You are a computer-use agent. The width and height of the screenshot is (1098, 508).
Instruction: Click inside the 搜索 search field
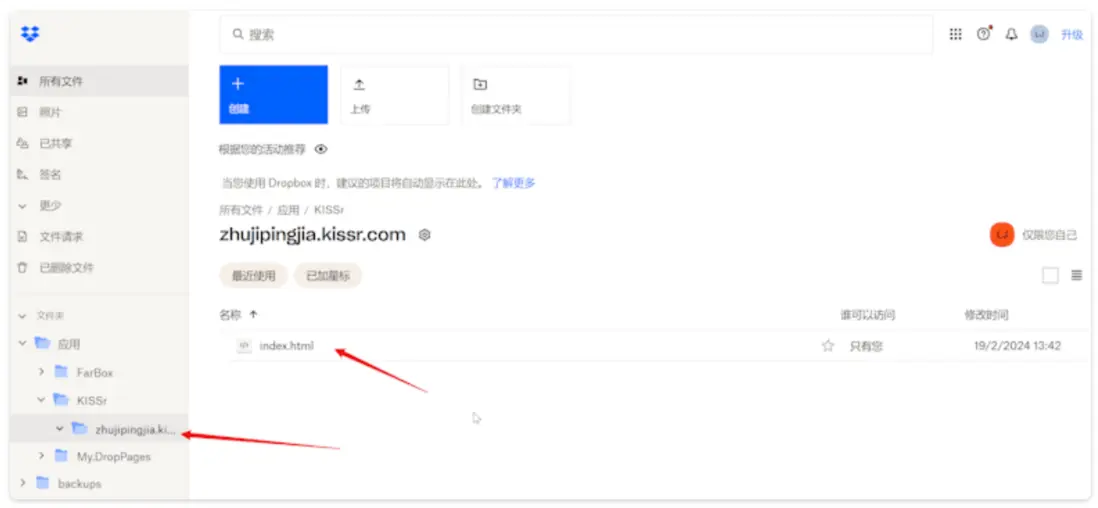(576, 34)
